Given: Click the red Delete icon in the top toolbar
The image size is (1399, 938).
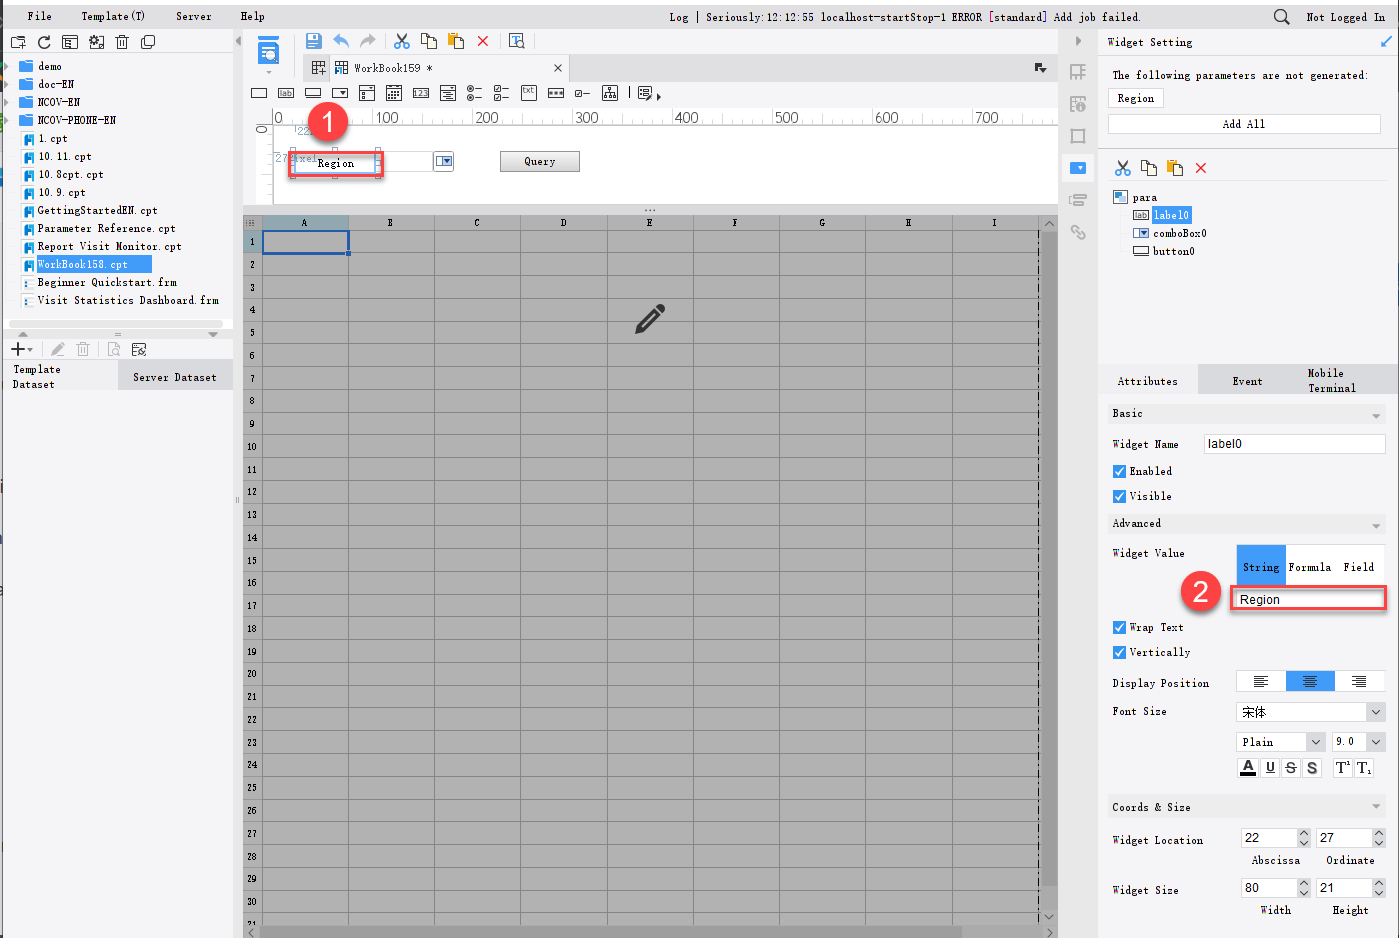Looking at the screenshot, I should [483, 41].
